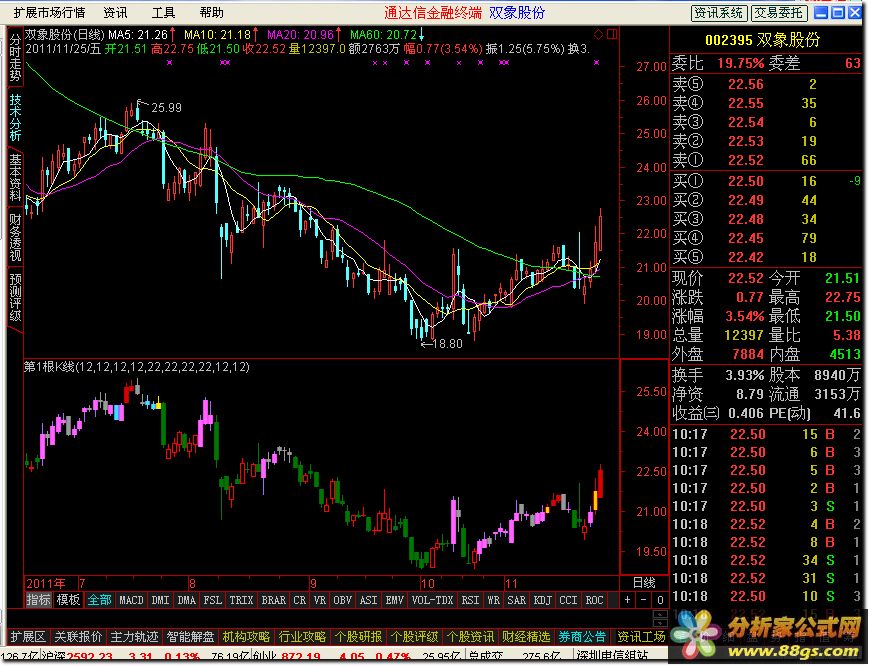870x666 pixels.
Task: Open the 资讯 menu
Action: 115,13
